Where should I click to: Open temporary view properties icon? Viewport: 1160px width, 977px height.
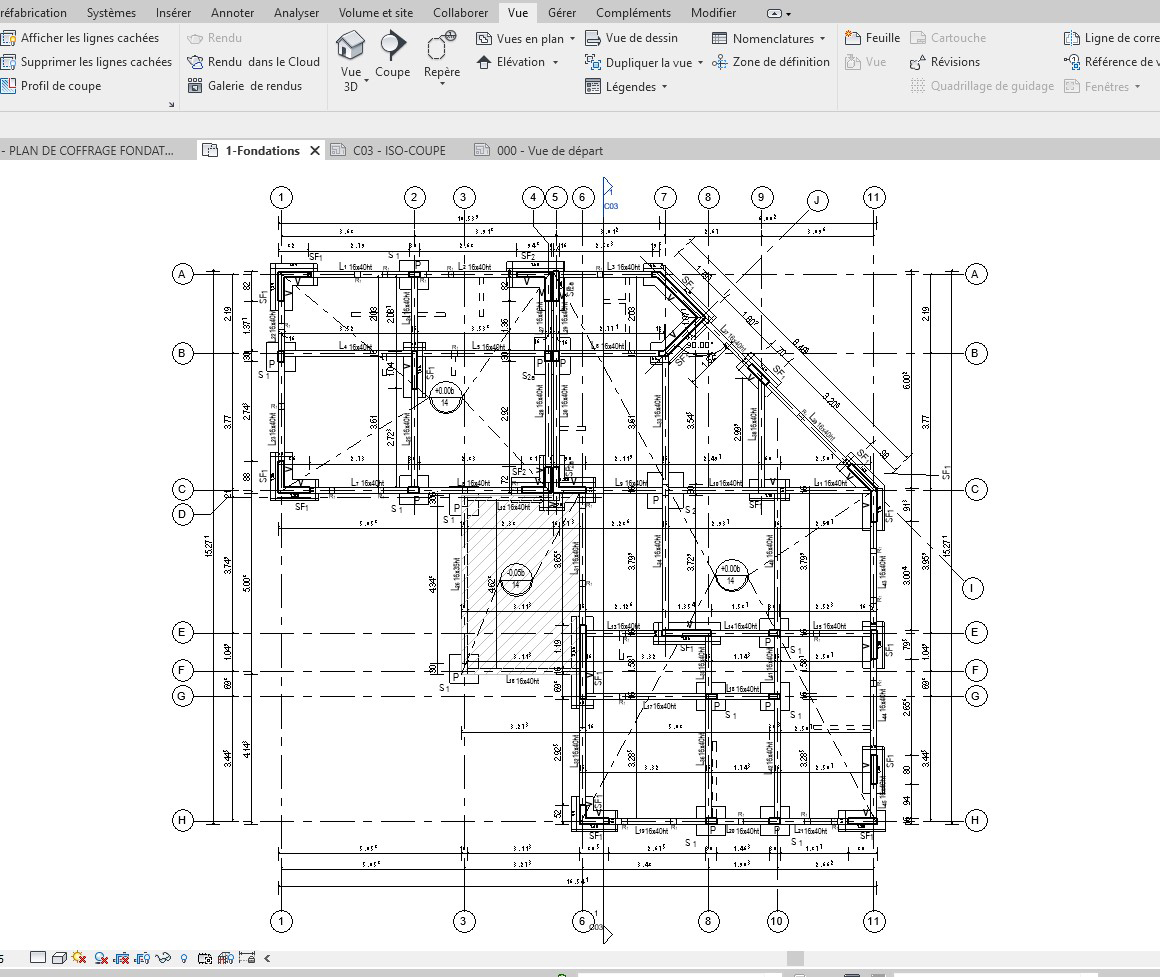tap(205, 958)
